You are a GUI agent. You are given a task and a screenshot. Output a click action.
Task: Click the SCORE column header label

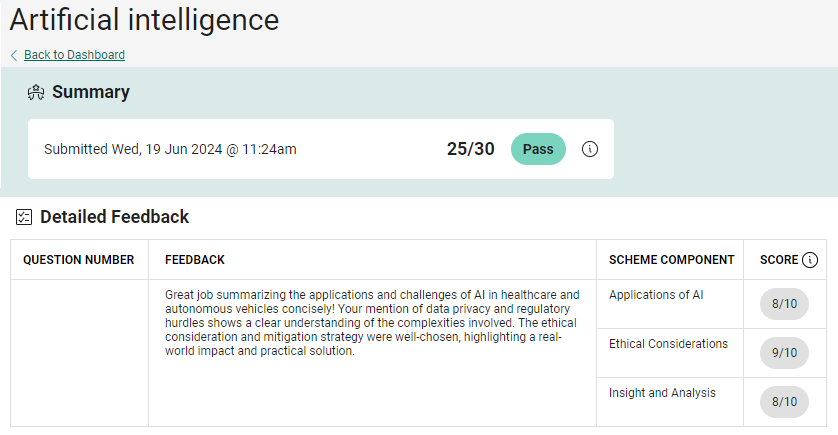[779, 260]
